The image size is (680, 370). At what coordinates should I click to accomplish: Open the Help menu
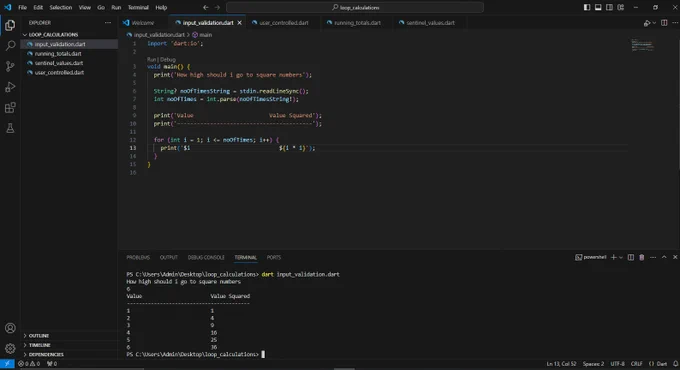161,7
